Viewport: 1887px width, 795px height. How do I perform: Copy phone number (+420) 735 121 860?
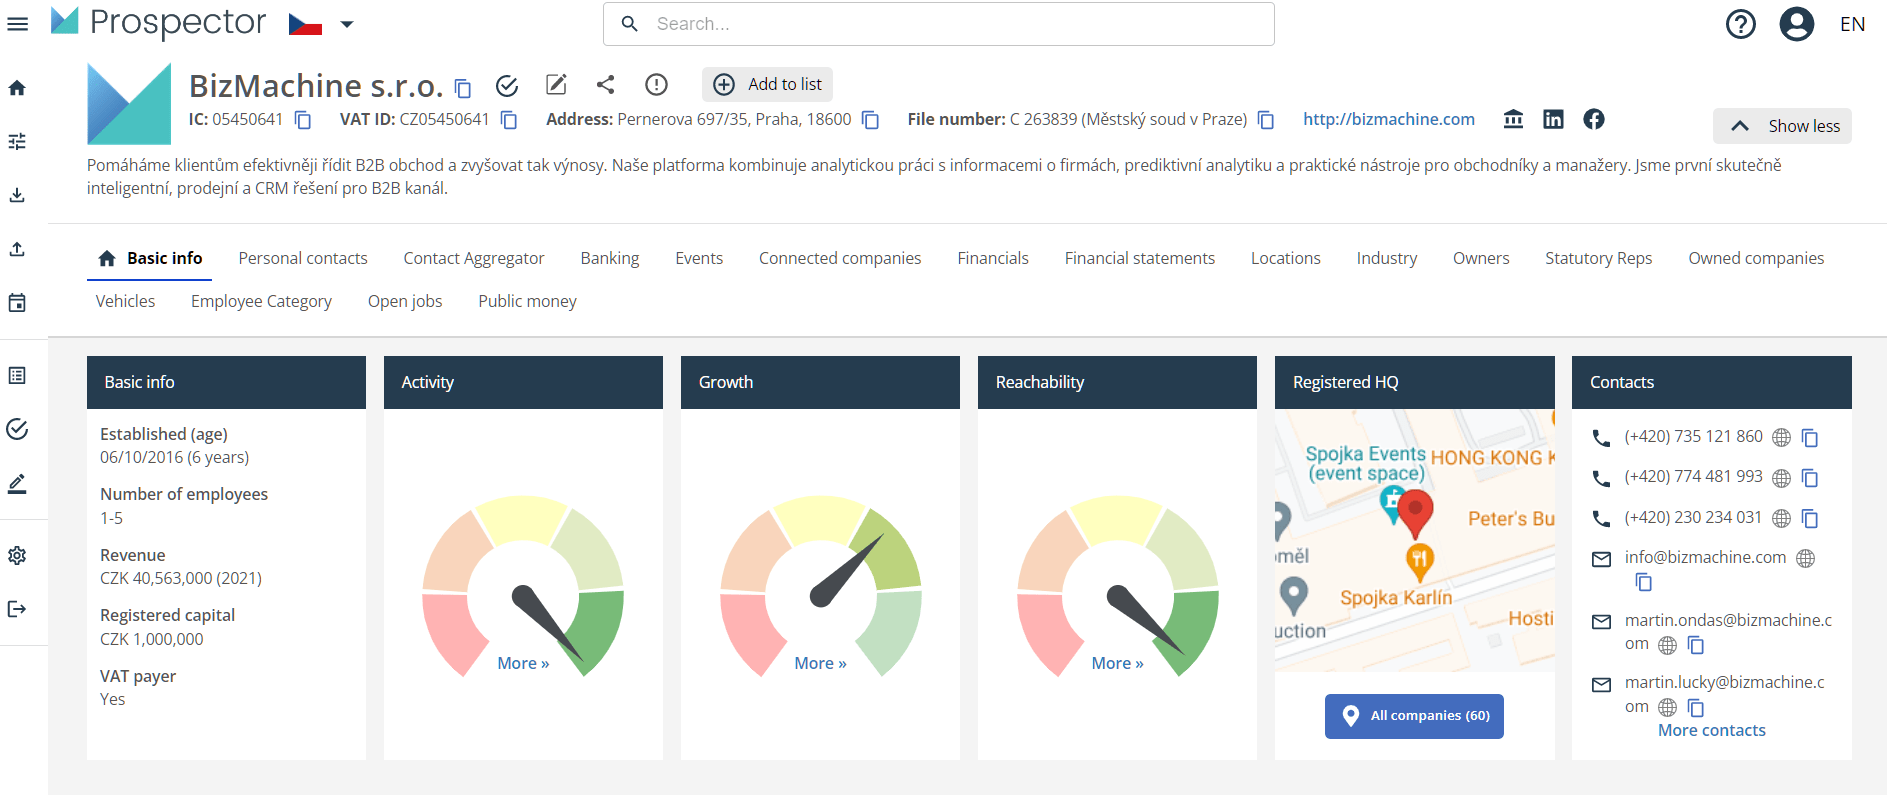(x=1810, y=438)
